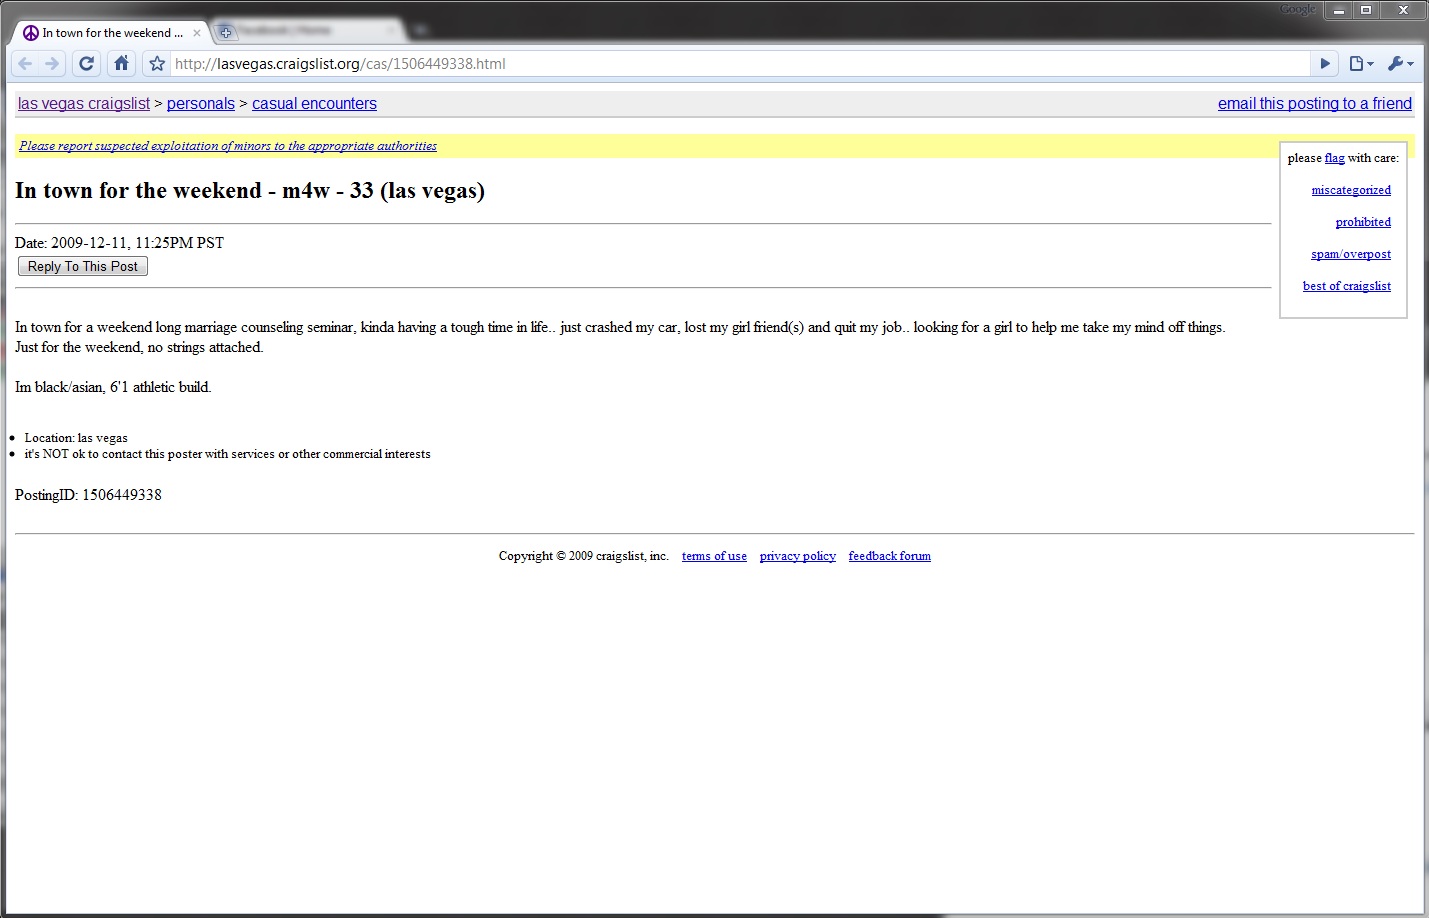Close the 'In town for the weekend' tab
The width and height of the screenshot is (1429, 918).
tap(197, 33)
